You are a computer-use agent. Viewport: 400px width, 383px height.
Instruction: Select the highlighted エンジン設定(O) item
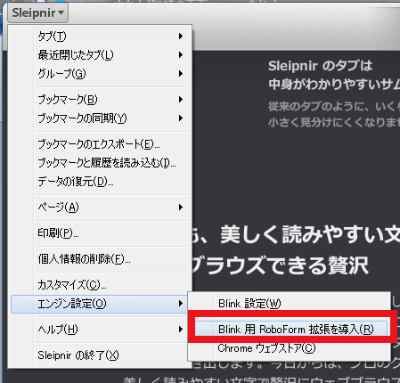click(x=99, y=304)
